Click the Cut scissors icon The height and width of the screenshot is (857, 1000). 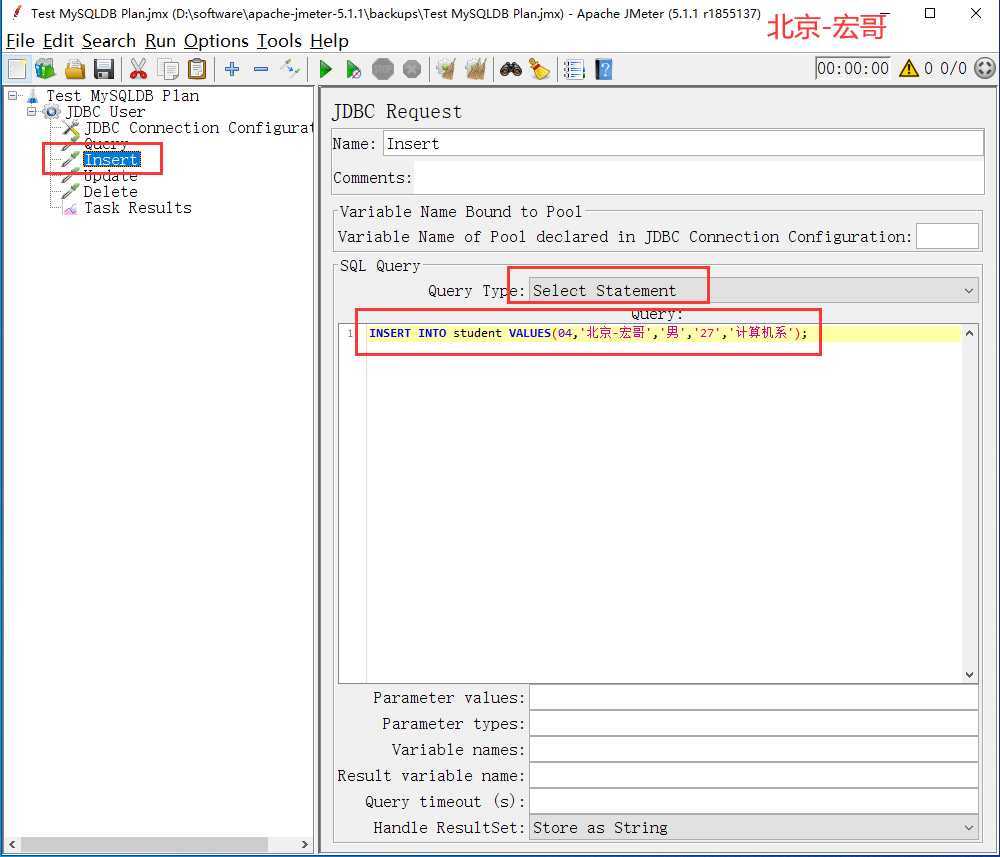click(138, 69)
